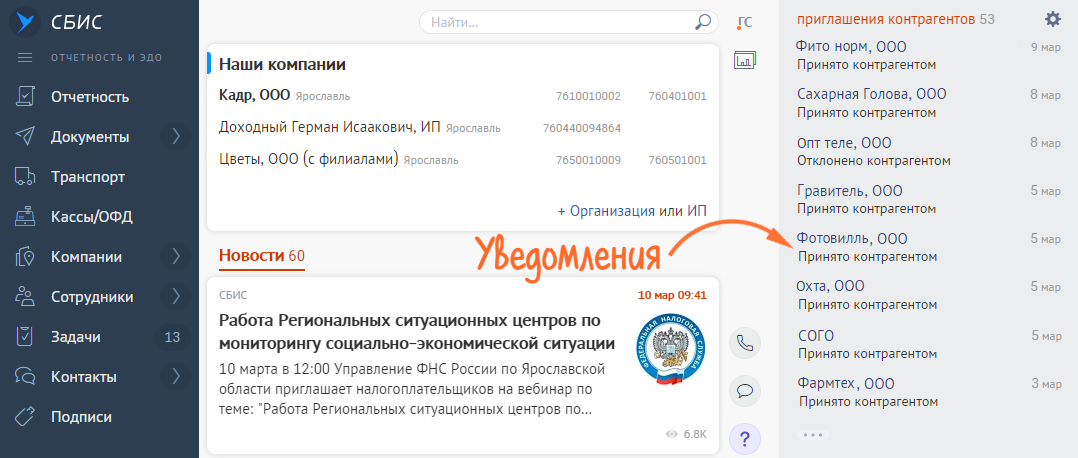Click the + Организация или ИП link
The image size is (1078, 458).
[x=632, y=211]
